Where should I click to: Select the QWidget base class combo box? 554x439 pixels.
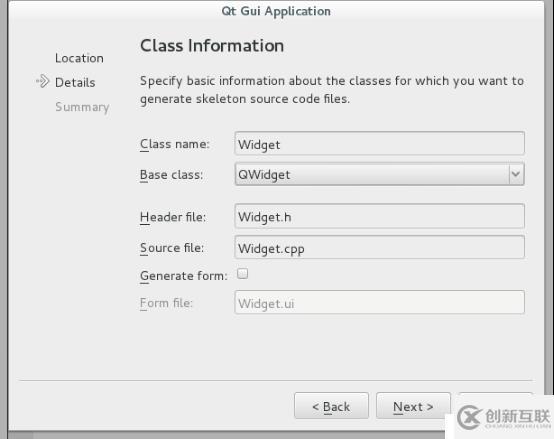379,174
